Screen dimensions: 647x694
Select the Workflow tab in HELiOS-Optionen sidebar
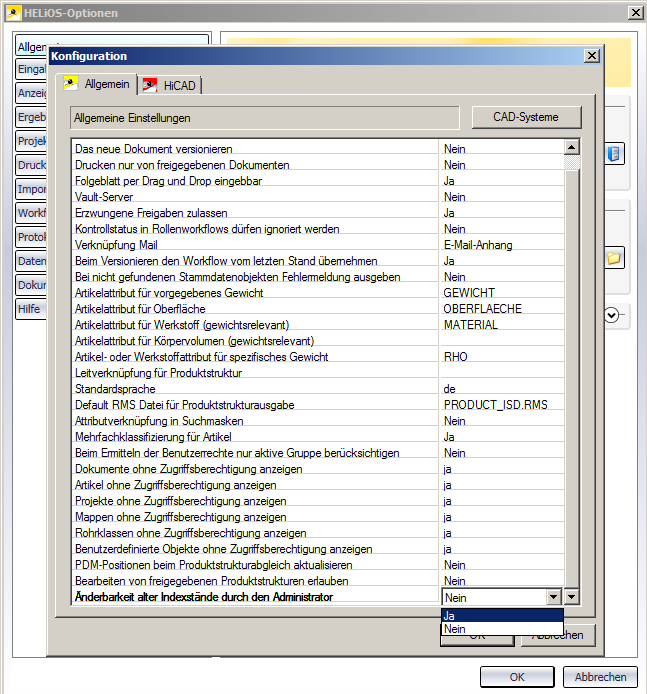click(x=31, y=213)
